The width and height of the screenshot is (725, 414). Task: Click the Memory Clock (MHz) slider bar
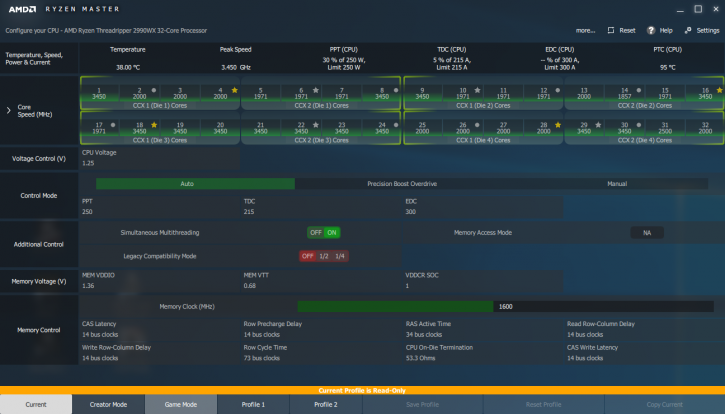pos(506,306)
